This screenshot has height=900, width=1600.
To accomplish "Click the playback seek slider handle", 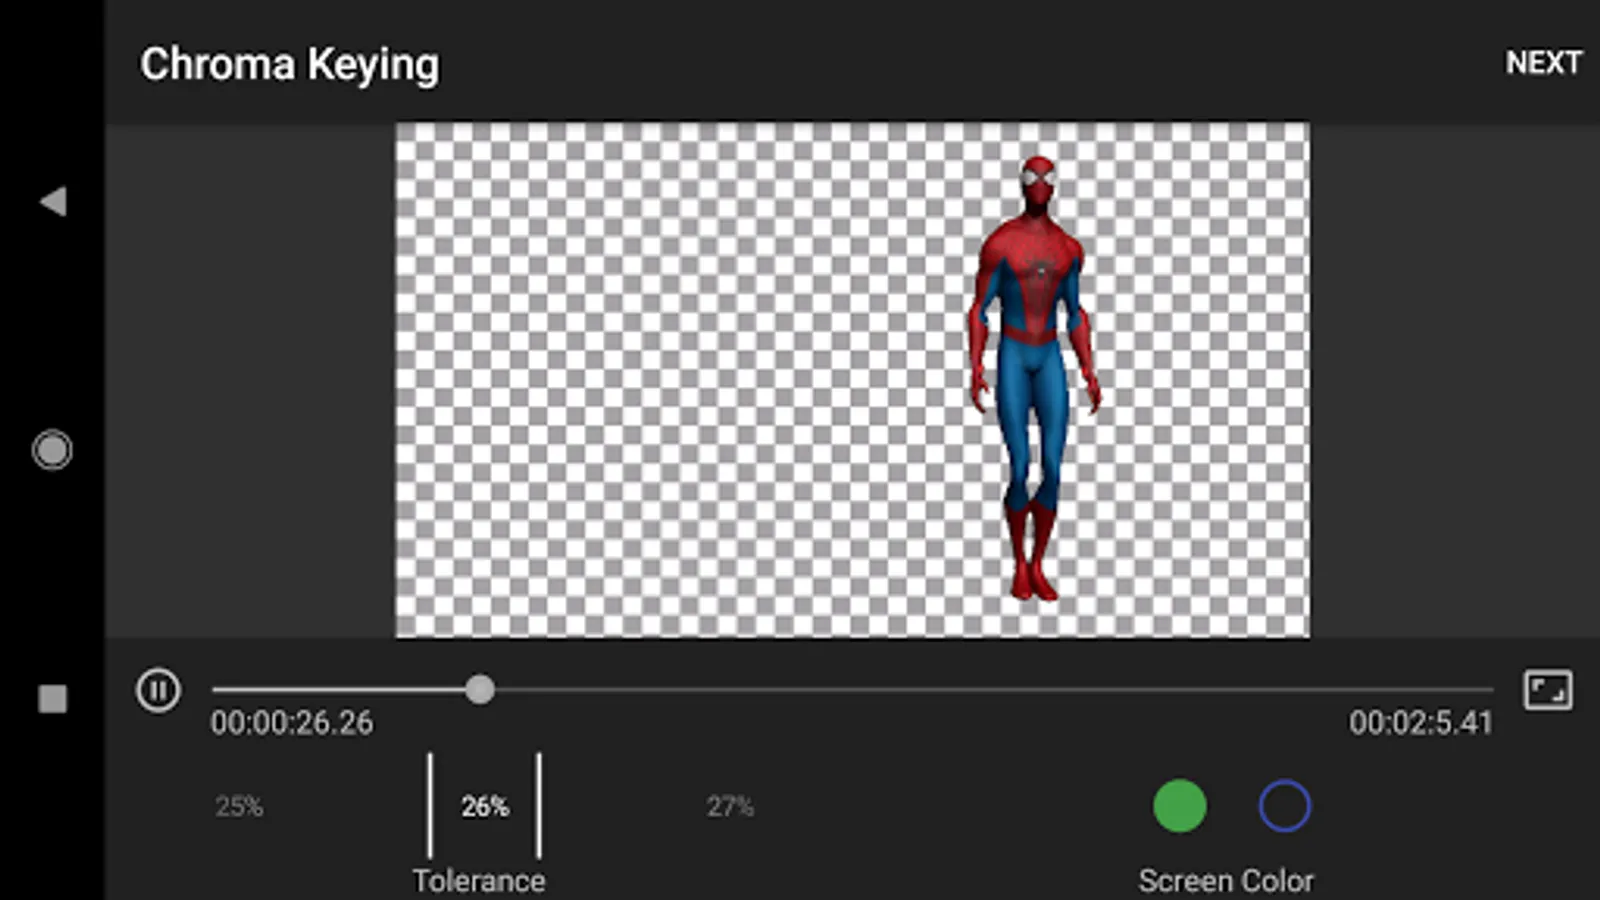I will point(480,689).
